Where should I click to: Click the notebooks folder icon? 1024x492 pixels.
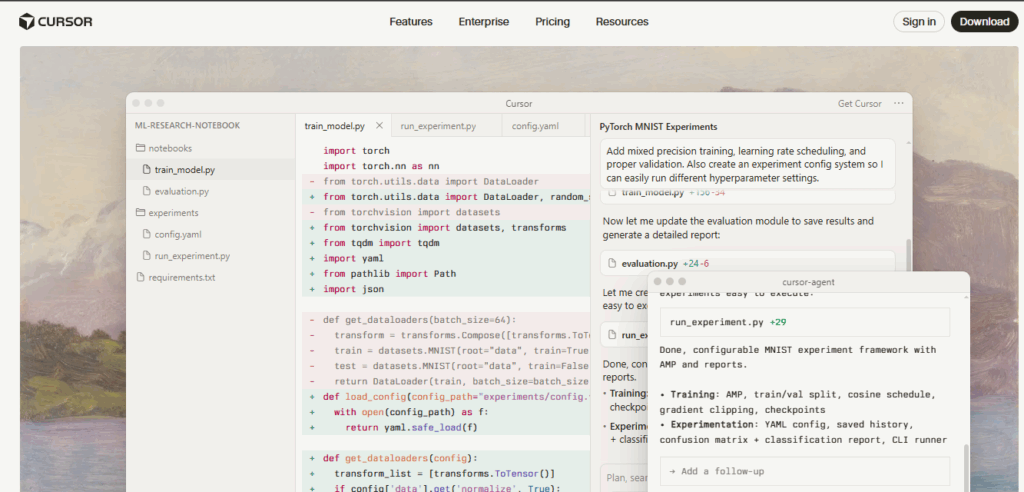point(140,148)
